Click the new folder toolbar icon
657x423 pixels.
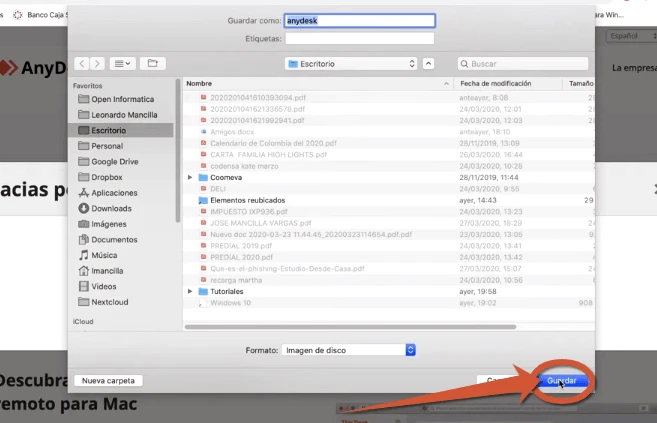[x=152, y=63]
